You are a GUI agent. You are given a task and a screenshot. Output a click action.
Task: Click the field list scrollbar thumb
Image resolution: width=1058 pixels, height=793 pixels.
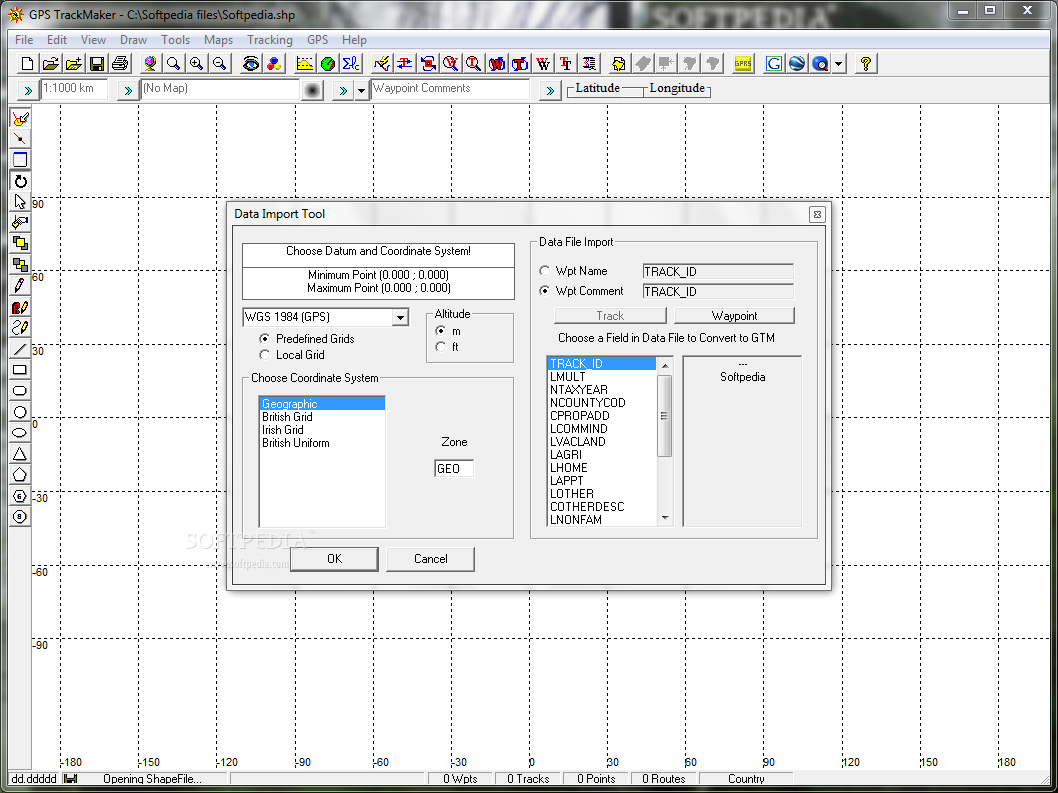(665, 416)
